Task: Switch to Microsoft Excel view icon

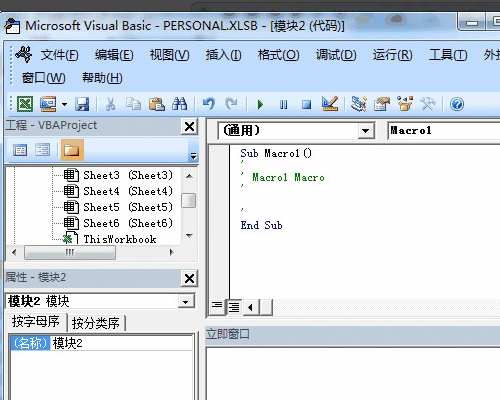Action: click(25, 104)
